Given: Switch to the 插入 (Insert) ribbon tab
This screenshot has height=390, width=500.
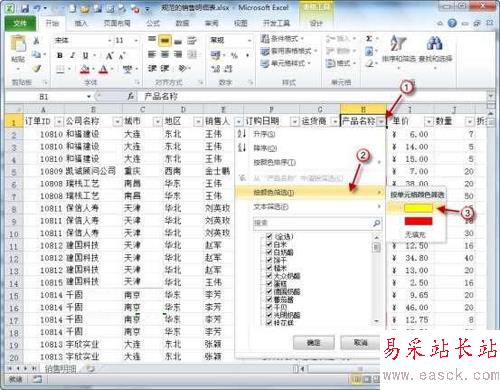Looking at the screenshot, I should (80, 23).
